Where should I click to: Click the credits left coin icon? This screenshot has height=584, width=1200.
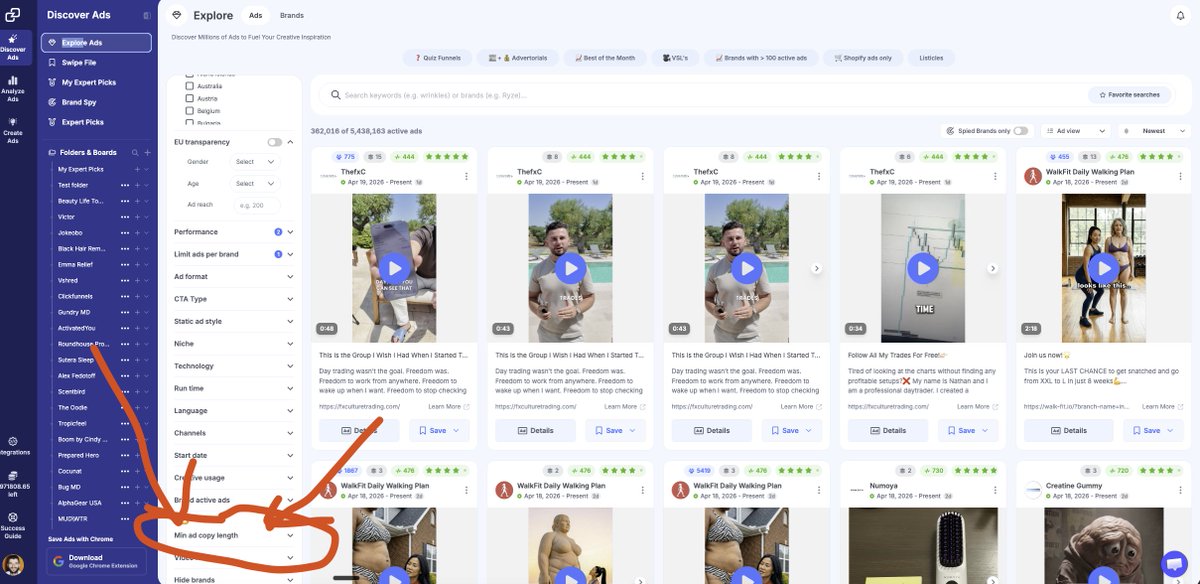[x=13, y=475]
